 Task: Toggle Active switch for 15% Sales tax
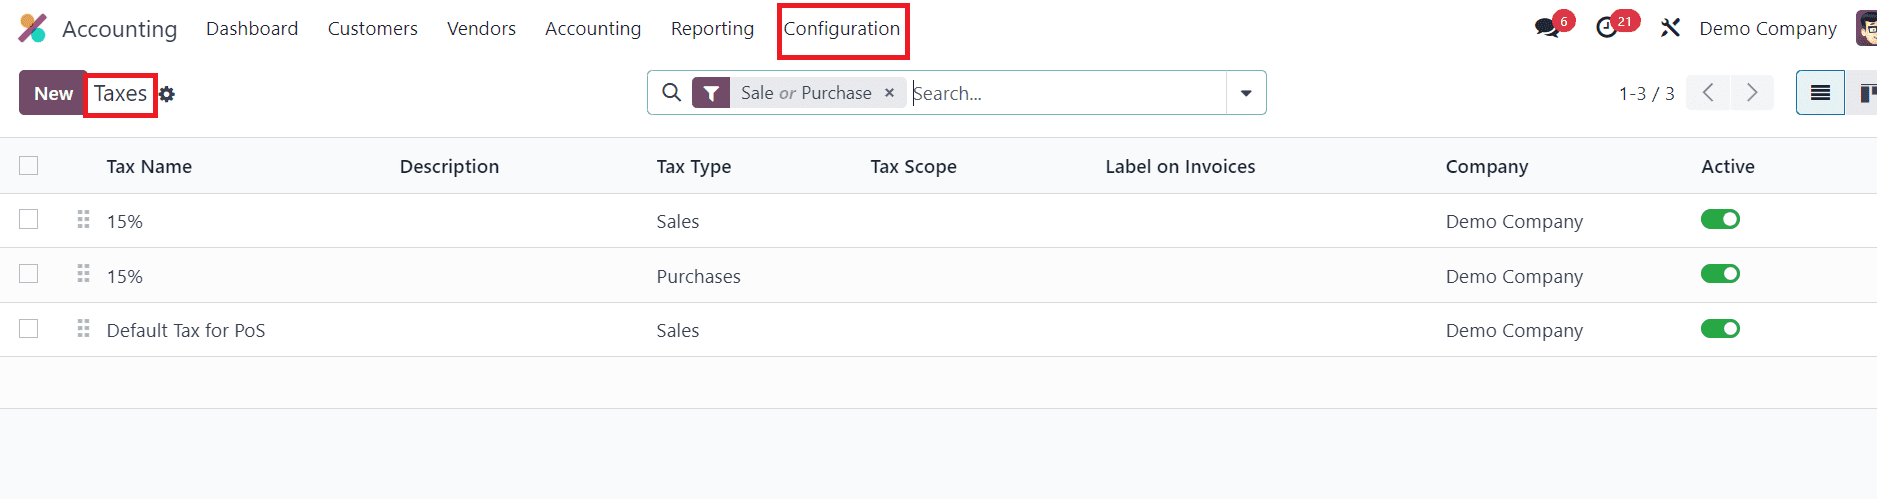(x=1720, y=220)
